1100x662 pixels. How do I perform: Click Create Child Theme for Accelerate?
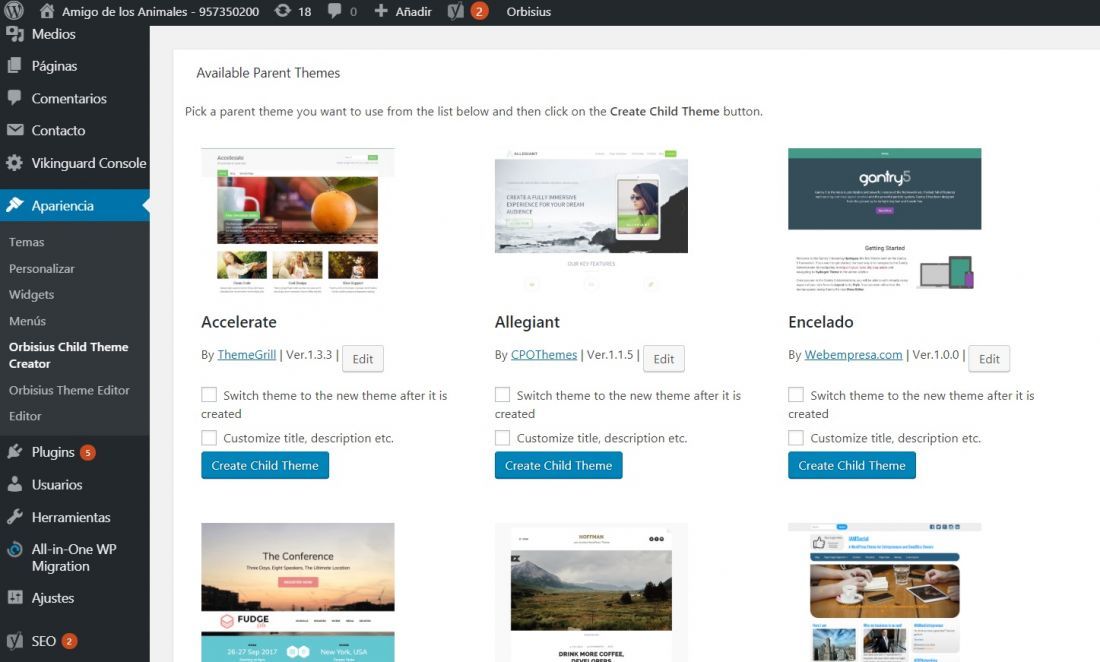coord(265,465)
